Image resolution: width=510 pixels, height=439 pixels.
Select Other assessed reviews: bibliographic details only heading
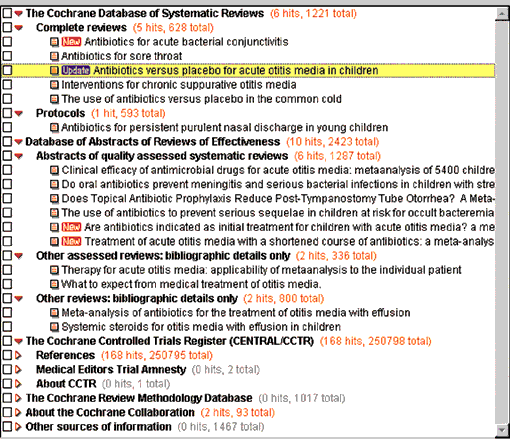(x=163, y=256)
